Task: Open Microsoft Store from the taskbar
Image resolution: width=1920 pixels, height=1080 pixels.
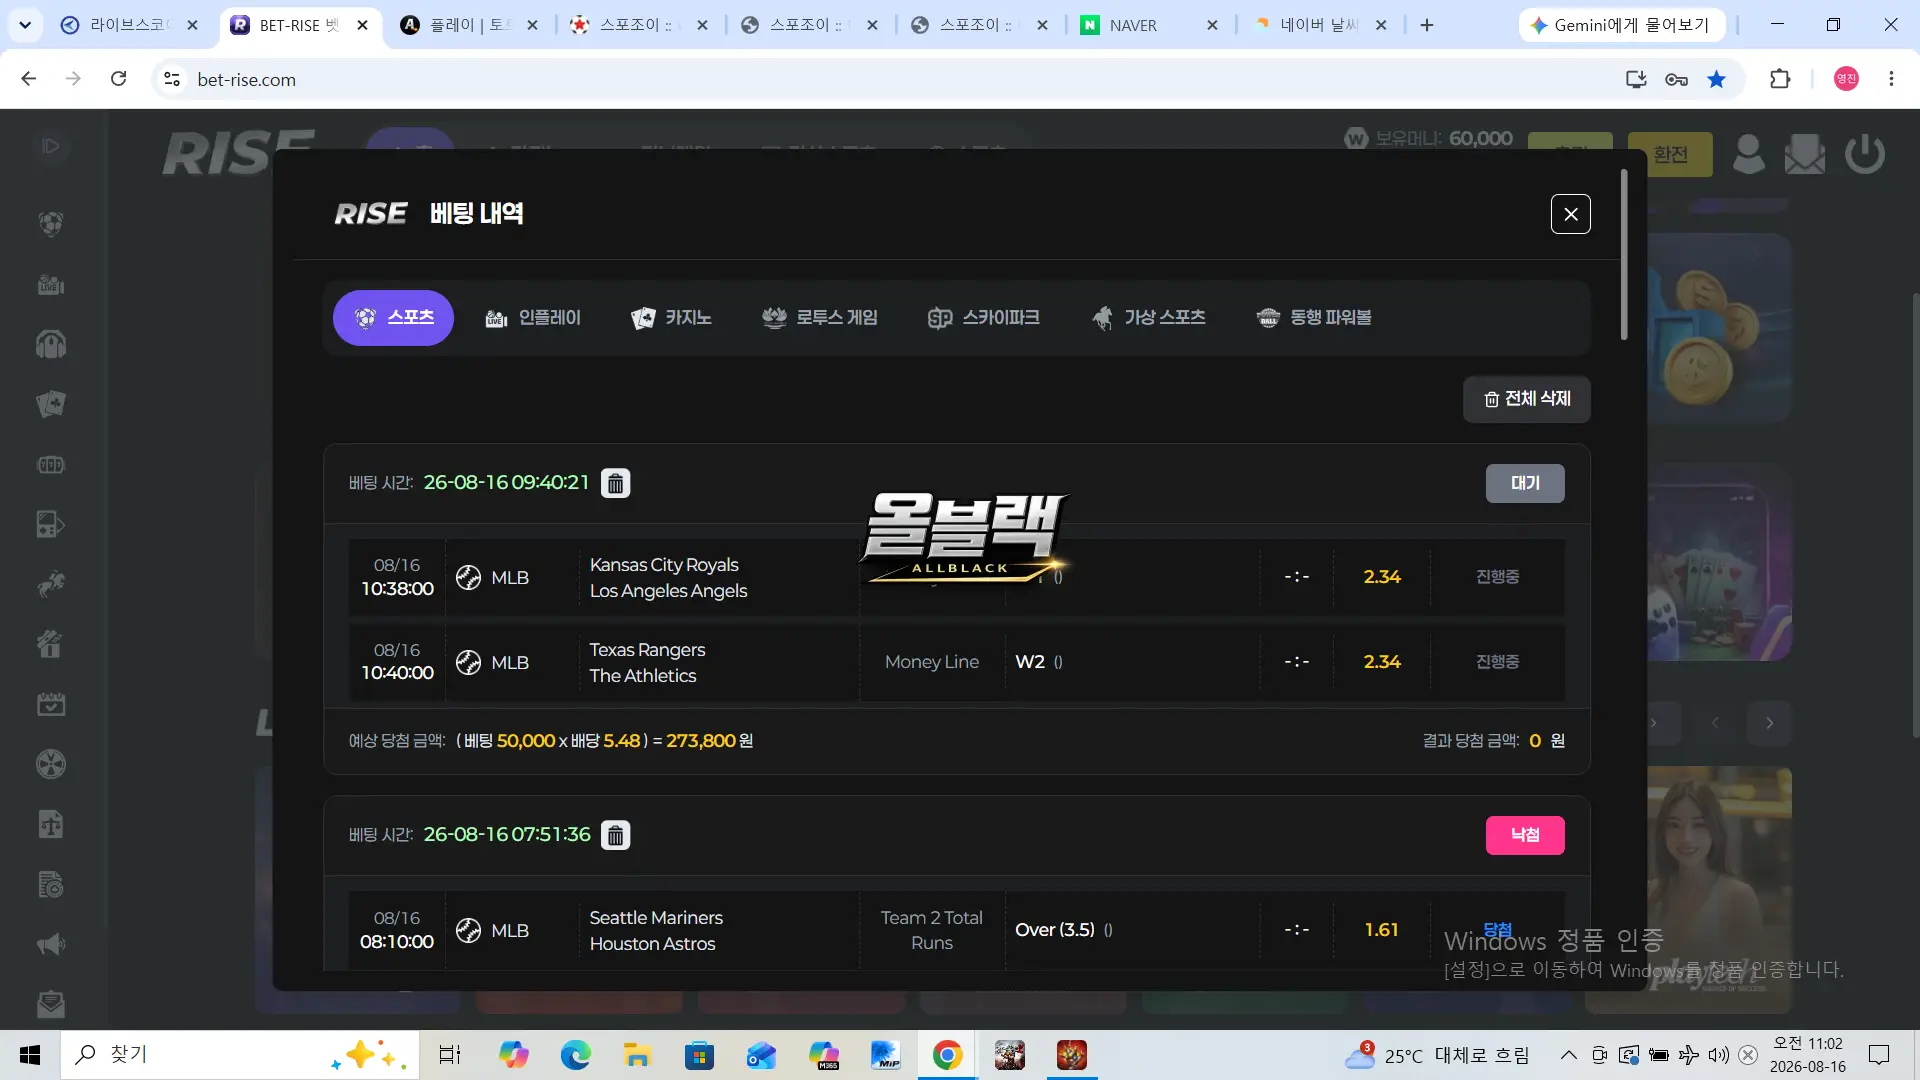Action: pyautogui.click(x=699, y=1055)
